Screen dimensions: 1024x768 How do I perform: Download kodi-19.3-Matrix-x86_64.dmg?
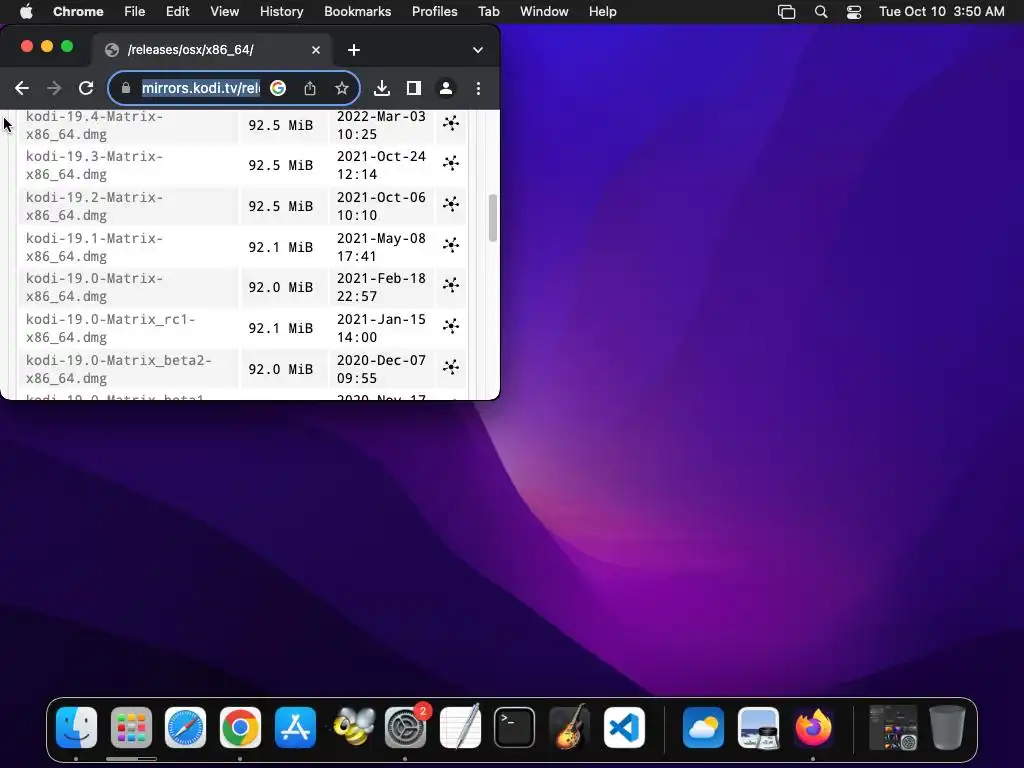95,165
